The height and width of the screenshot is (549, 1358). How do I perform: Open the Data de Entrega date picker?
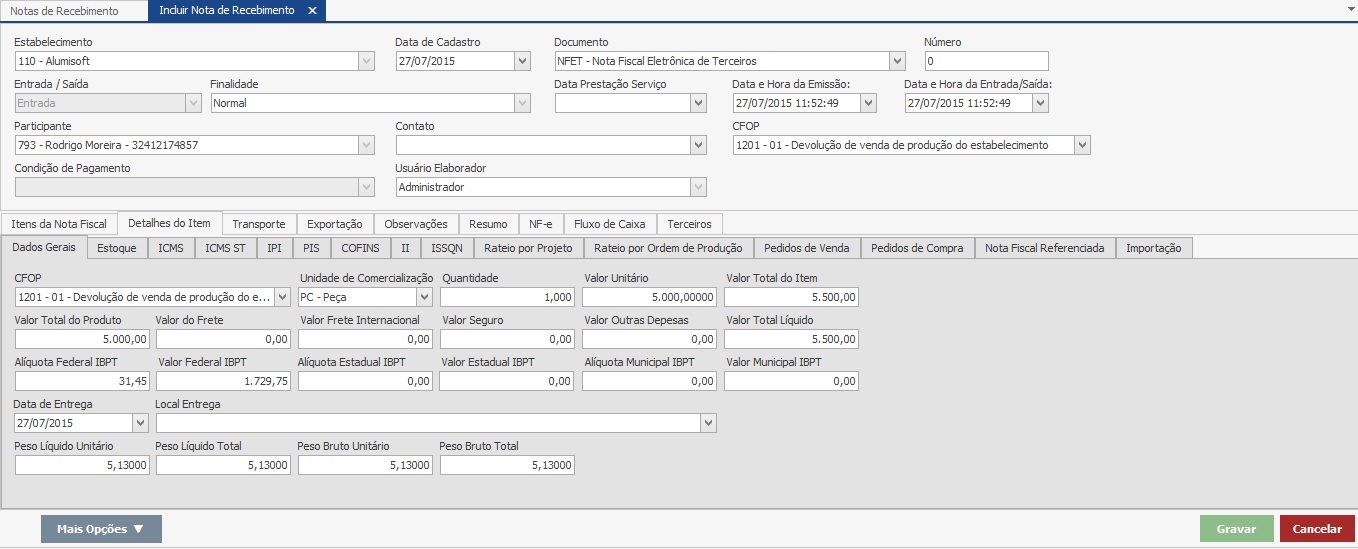tap(140, 423)
